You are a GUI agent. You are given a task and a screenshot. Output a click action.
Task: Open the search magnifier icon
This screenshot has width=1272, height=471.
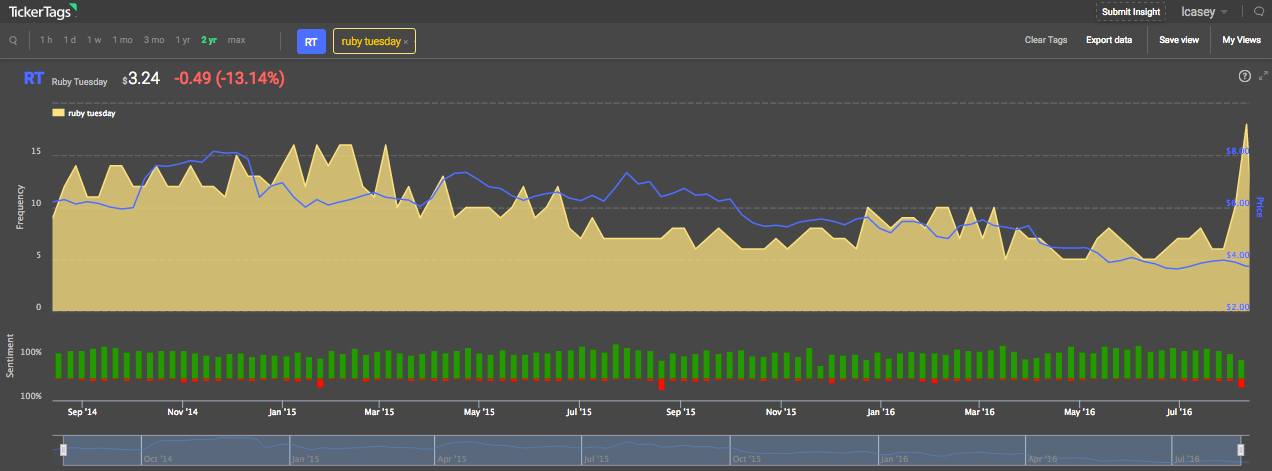(x=13, y=41)
